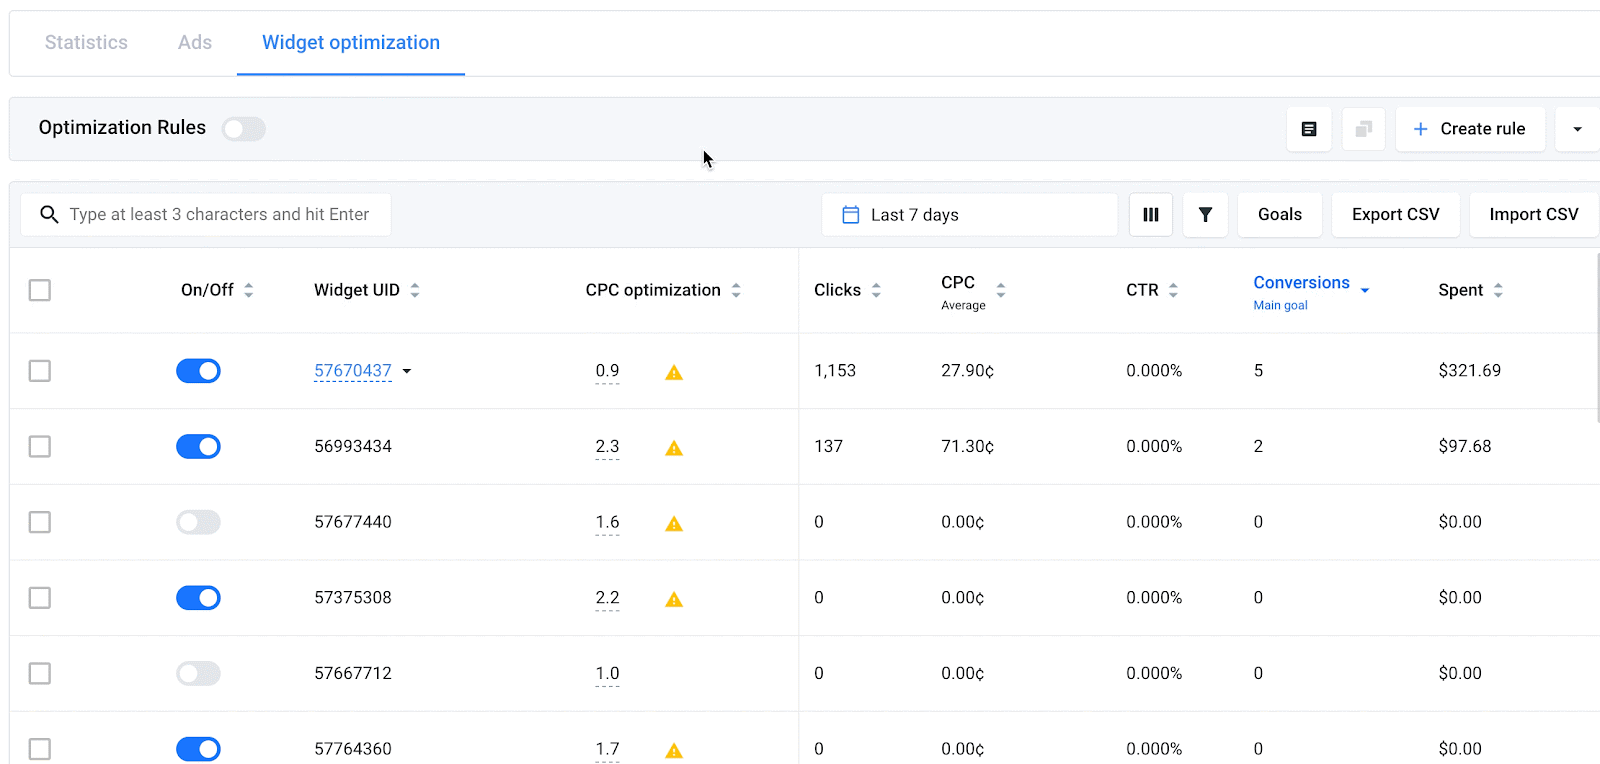Image resolution: width=1600 pixels, height=764 pixels.
Task: Open the columns settings icon
Action: click(x=1150, y=215)
